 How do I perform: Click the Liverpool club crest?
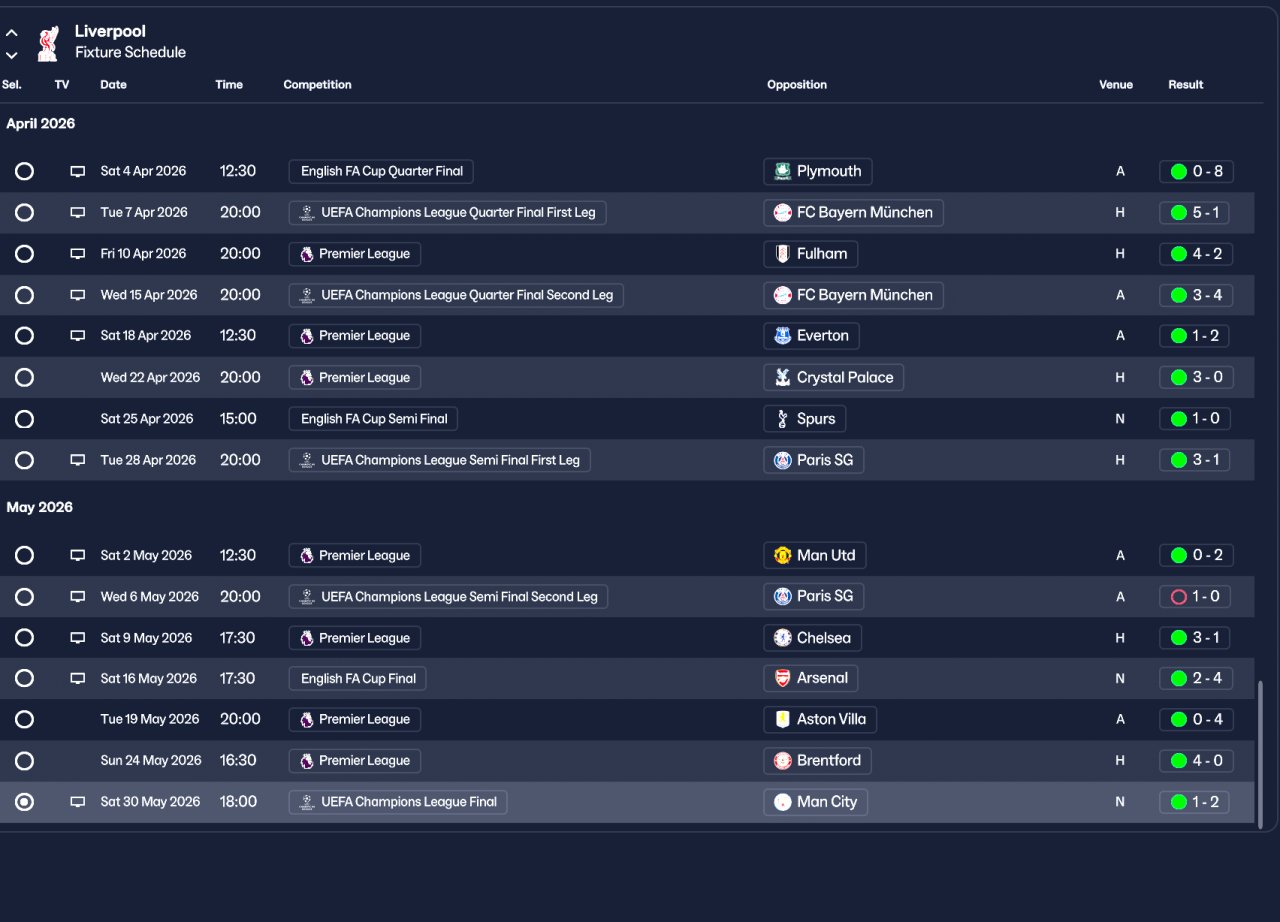tap(47, 42)
